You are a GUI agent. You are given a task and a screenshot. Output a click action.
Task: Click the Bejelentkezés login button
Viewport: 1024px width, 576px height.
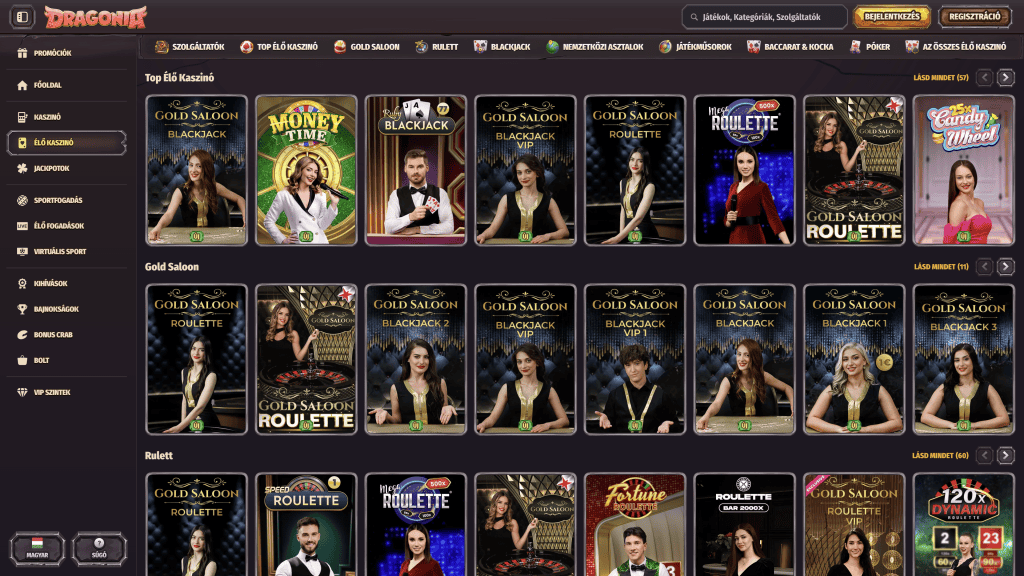coord(891,17)
